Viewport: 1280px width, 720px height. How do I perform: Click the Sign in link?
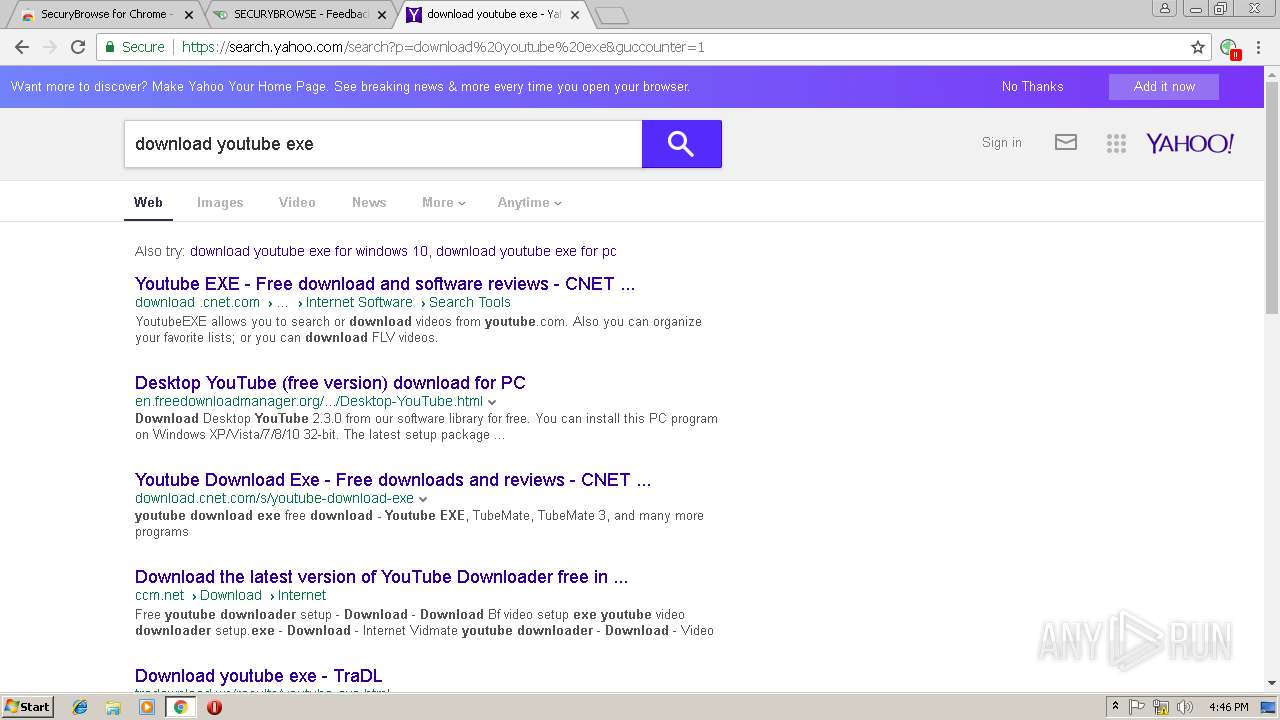point(1001,143)
